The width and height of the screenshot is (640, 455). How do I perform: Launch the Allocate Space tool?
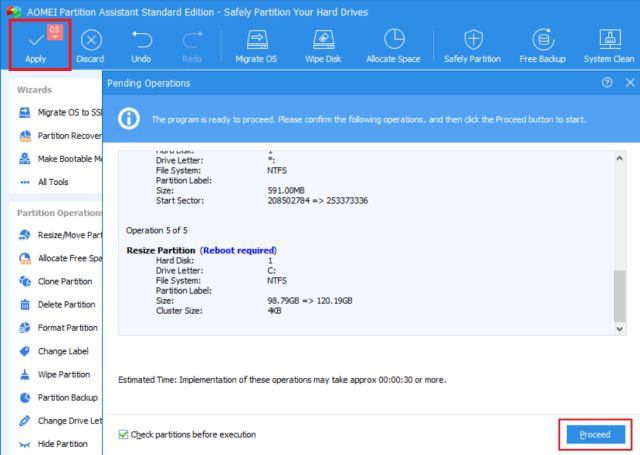click(393, 44)
